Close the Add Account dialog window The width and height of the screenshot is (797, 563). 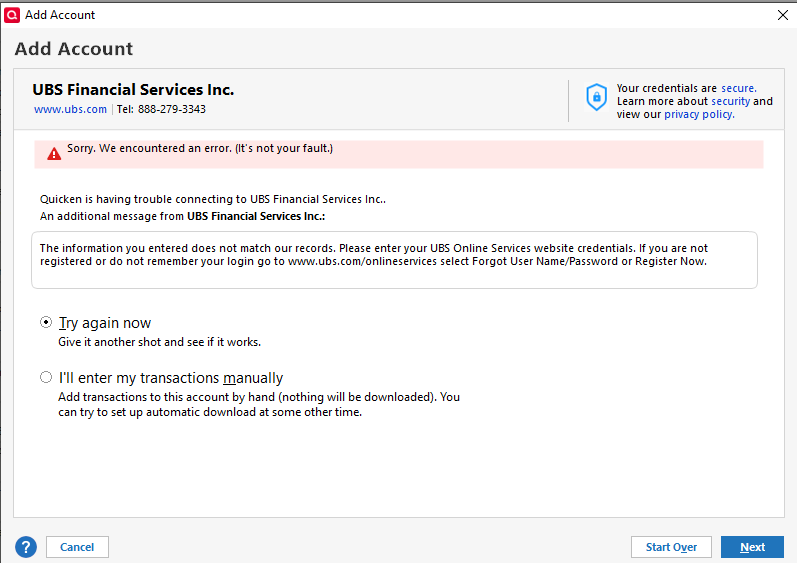782,15
